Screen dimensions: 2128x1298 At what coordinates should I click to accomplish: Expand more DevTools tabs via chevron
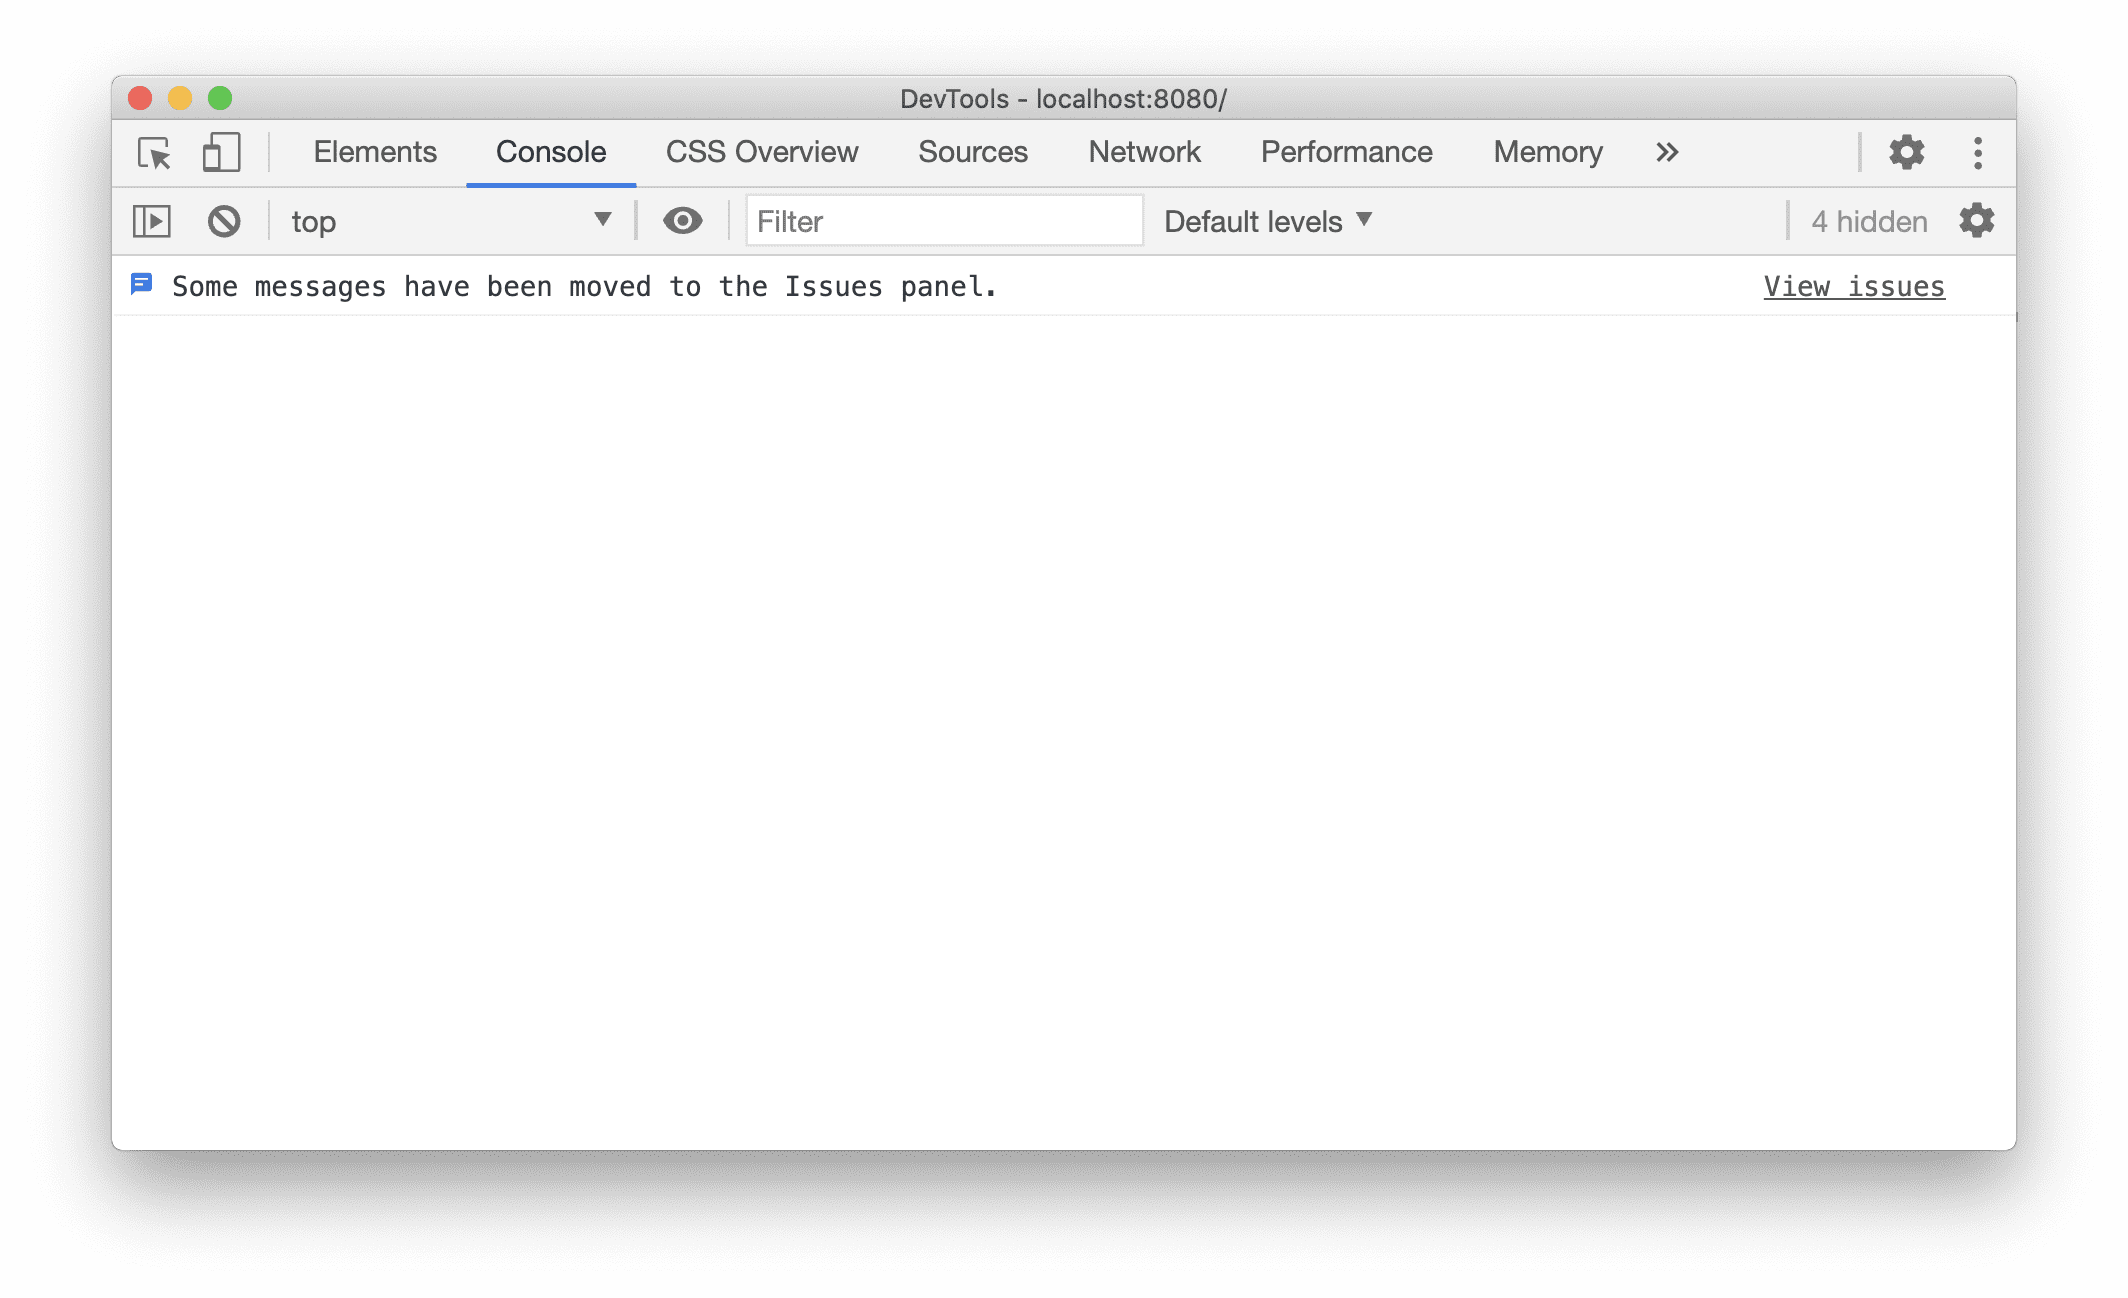pyautogui.click(x=1667, y=150)
